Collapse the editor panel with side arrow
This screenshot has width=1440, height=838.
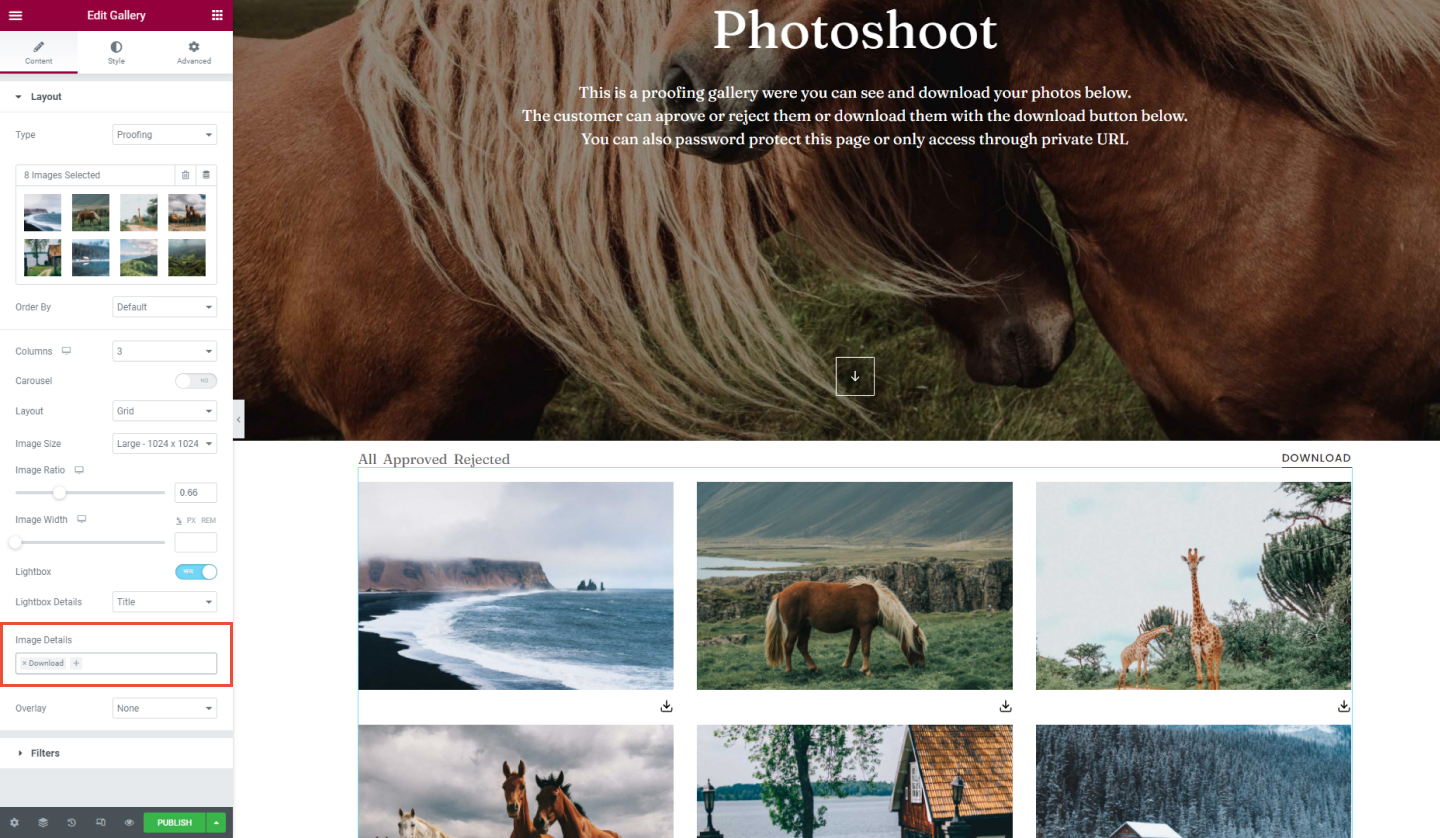[238, 420]
